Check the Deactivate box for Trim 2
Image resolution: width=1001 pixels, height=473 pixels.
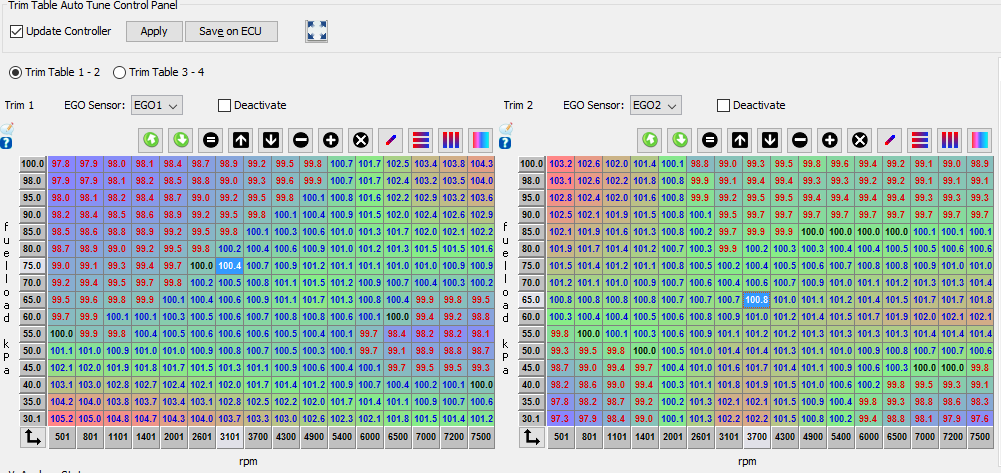(x=723, y=105)
